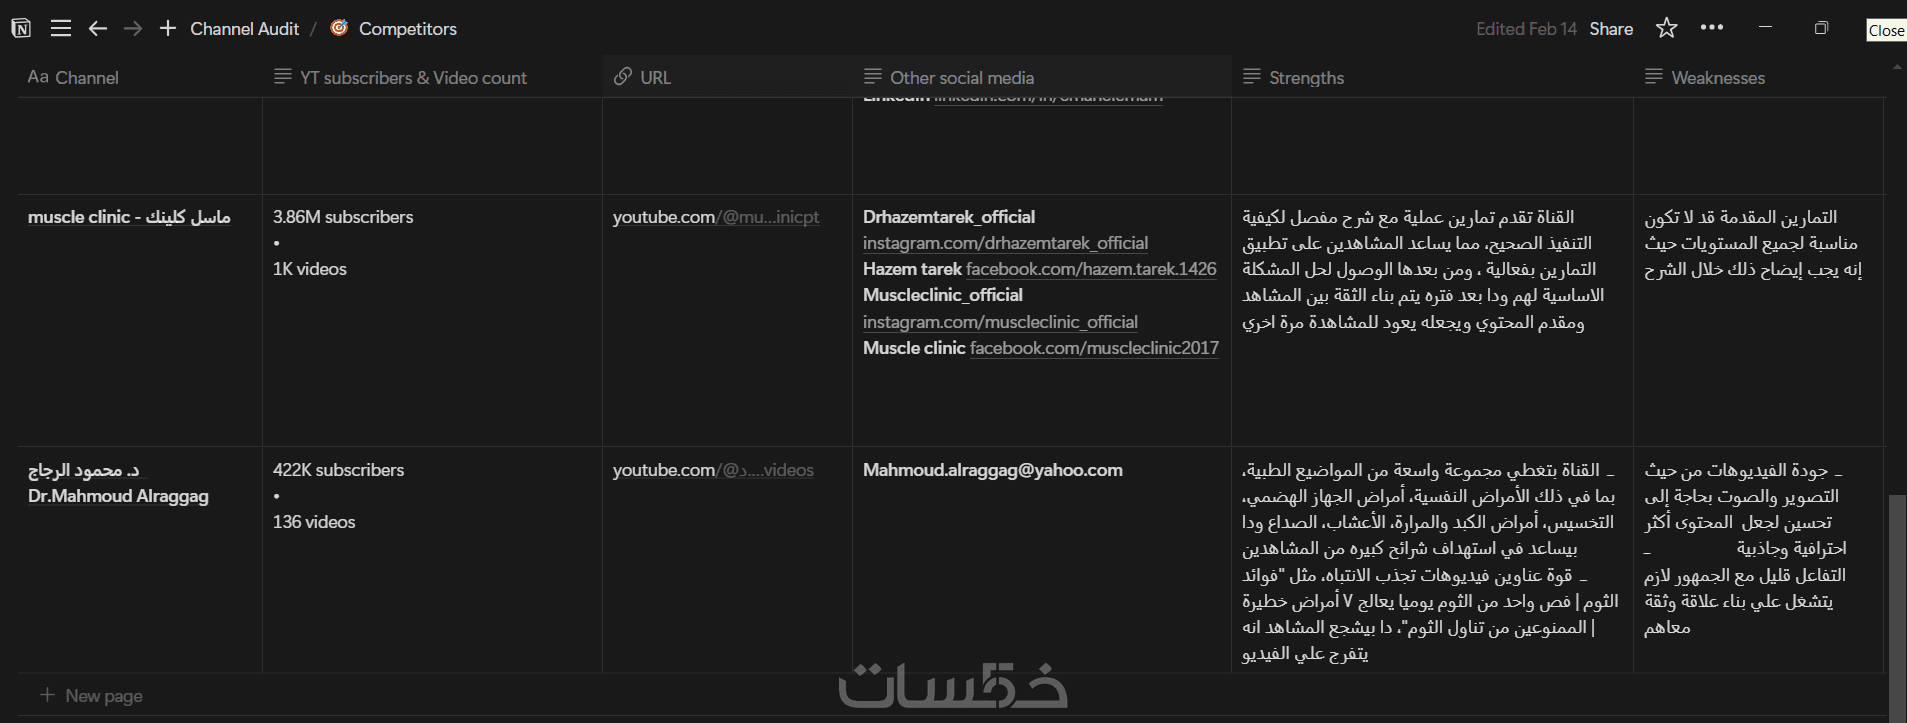The height and width of the screenshot is (723, 1907).
Task: Favorite this page with the star icon
Action: [x=1666, y=28]
